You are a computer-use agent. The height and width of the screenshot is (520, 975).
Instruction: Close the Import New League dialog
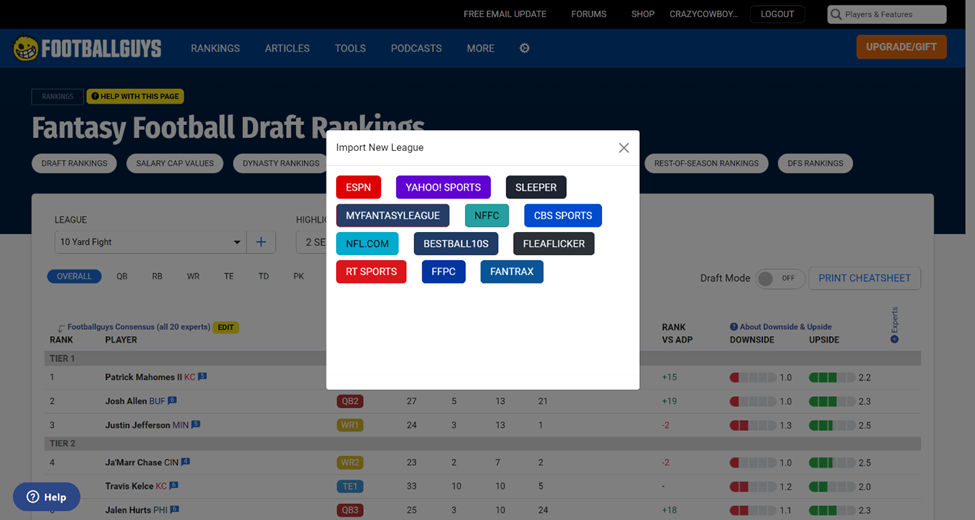(x=624, y=147)
